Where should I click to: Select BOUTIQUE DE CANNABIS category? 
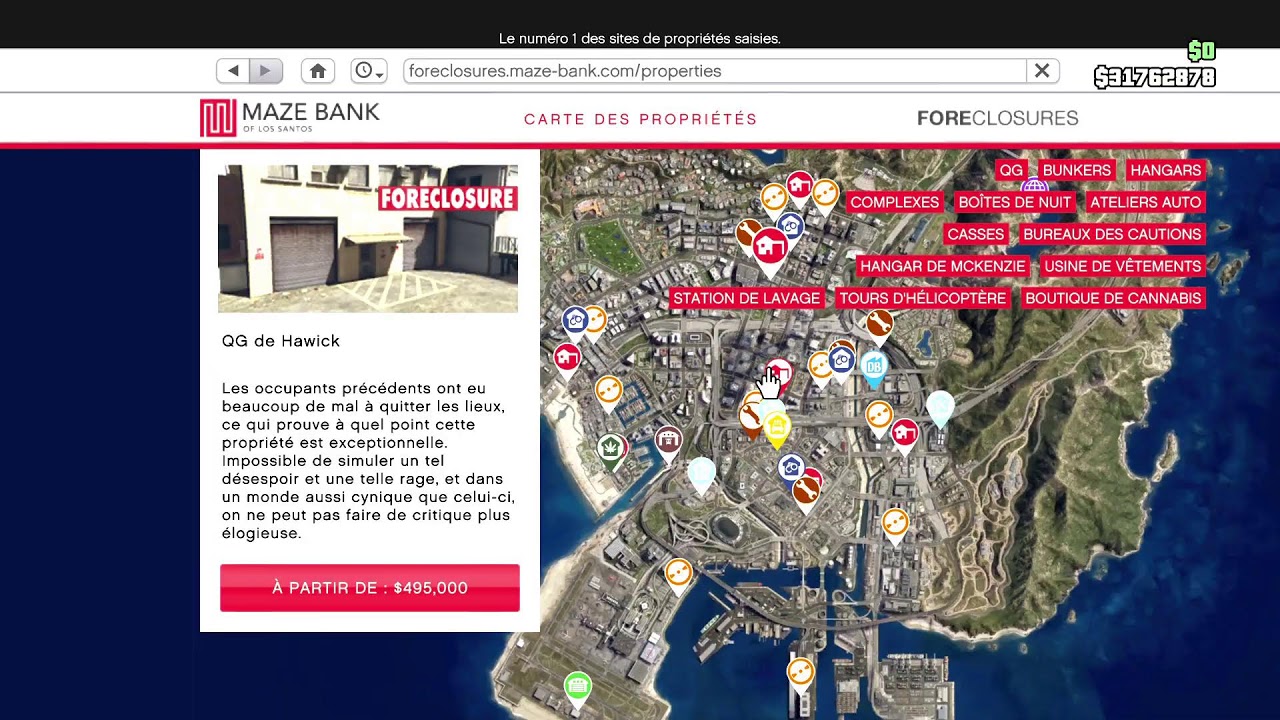1113,298
